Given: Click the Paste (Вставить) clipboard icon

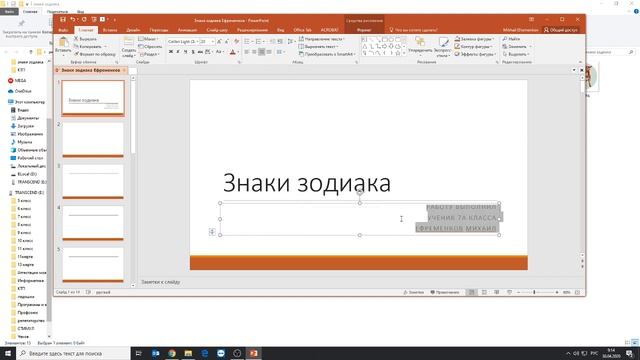Looking at the screenshot, I should (x=63, y=42).
